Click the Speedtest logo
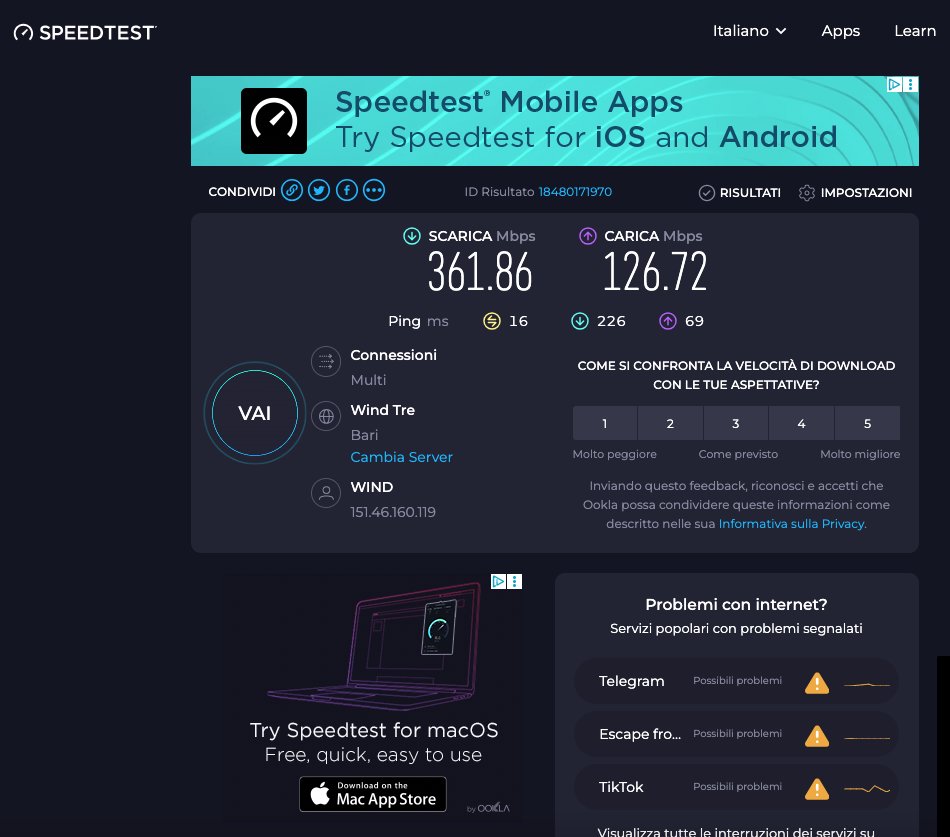This screenshot has height=837, width=950. point(85,32)
